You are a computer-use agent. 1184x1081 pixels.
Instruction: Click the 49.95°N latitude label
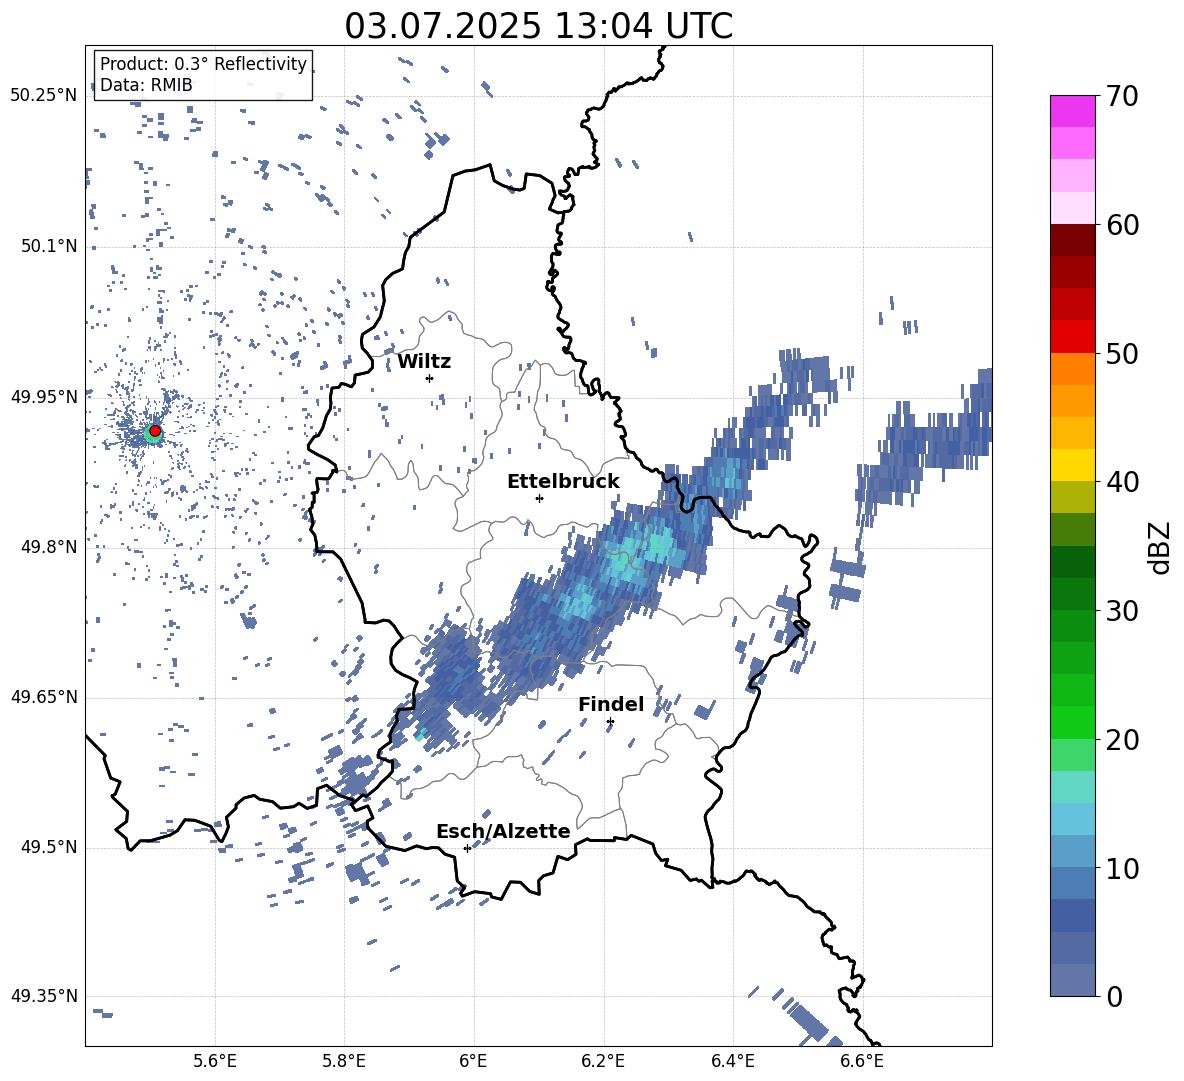(43, 396)
